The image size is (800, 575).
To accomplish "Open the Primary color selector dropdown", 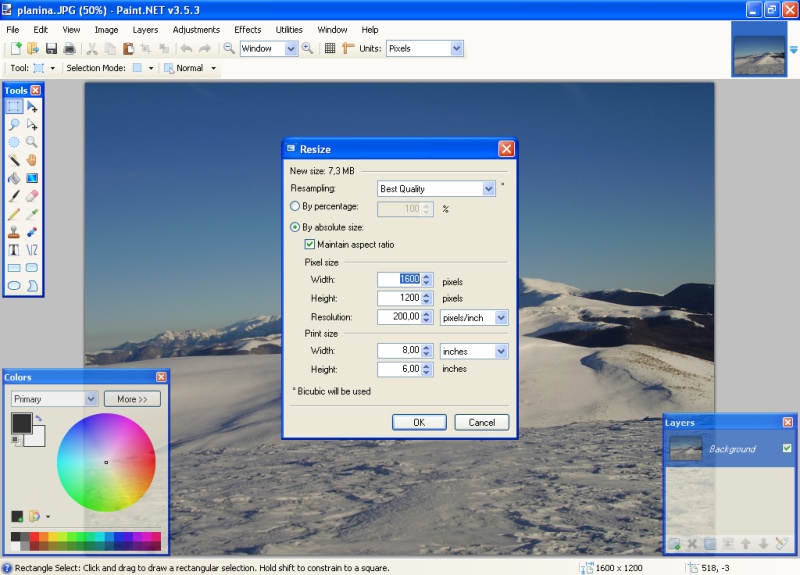I will click(x=90, y=399).
